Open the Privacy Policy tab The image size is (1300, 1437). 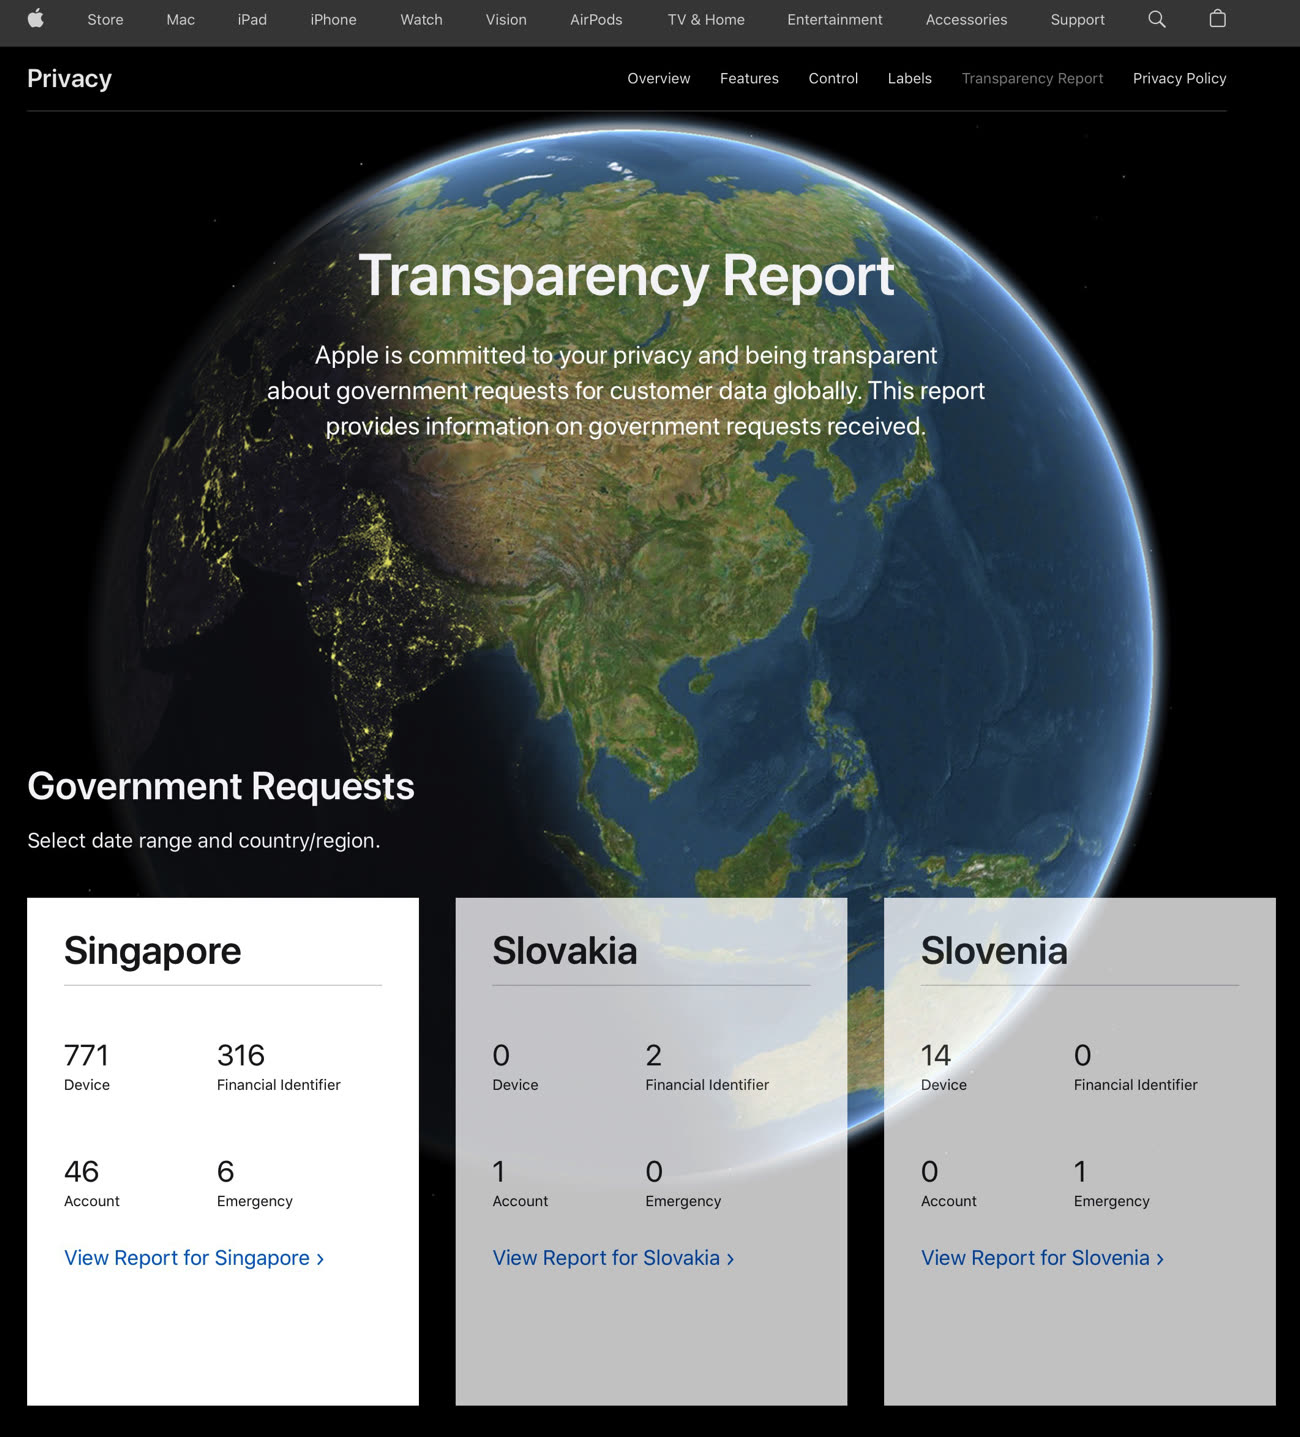tap(1179, 78)
